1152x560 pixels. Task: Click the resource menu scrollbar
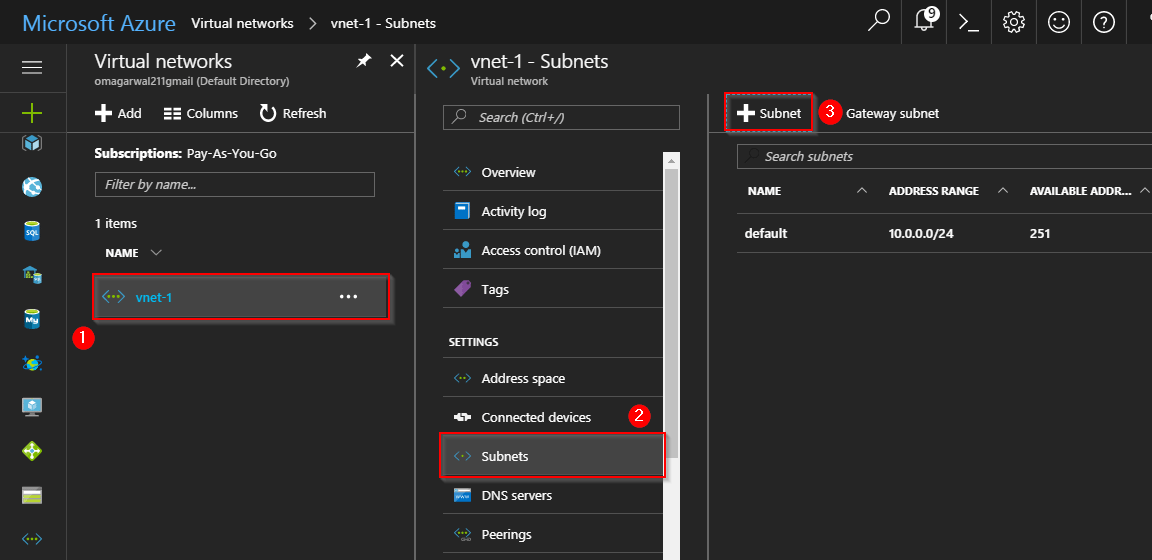click(x=672, y=300)
